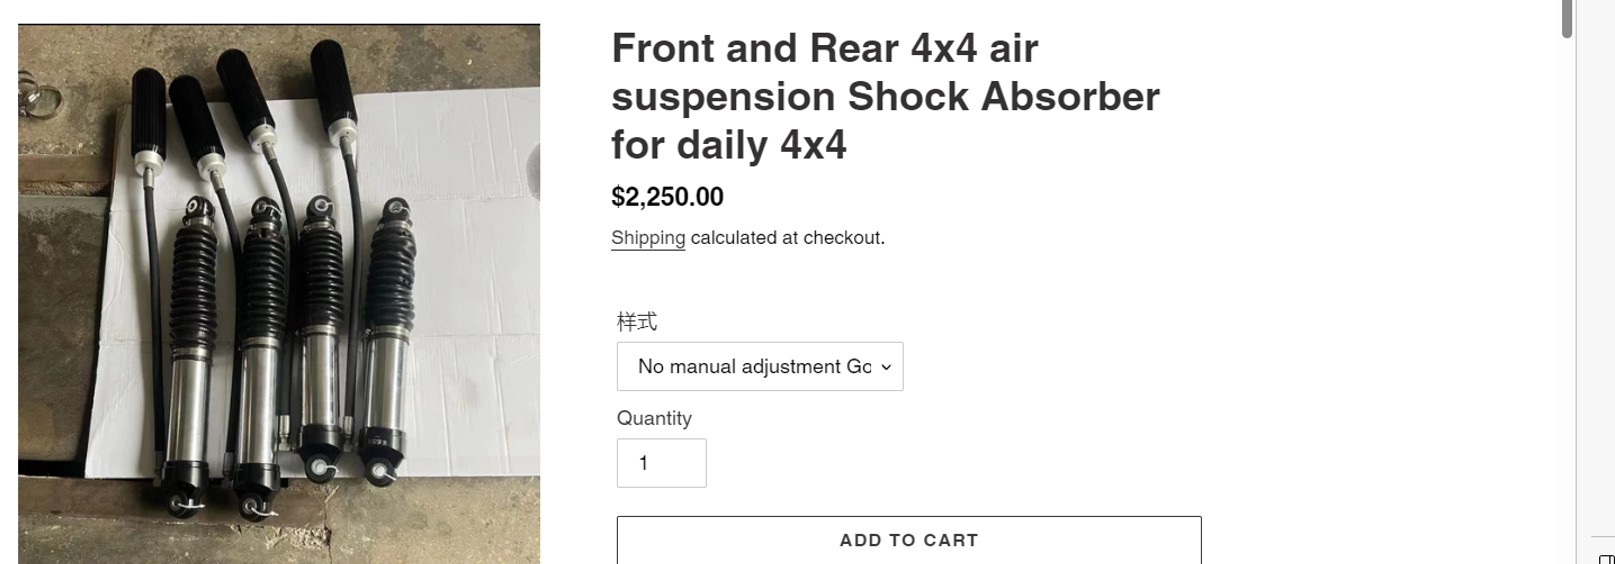Select the $2,250.00 price text

point(667,196)
